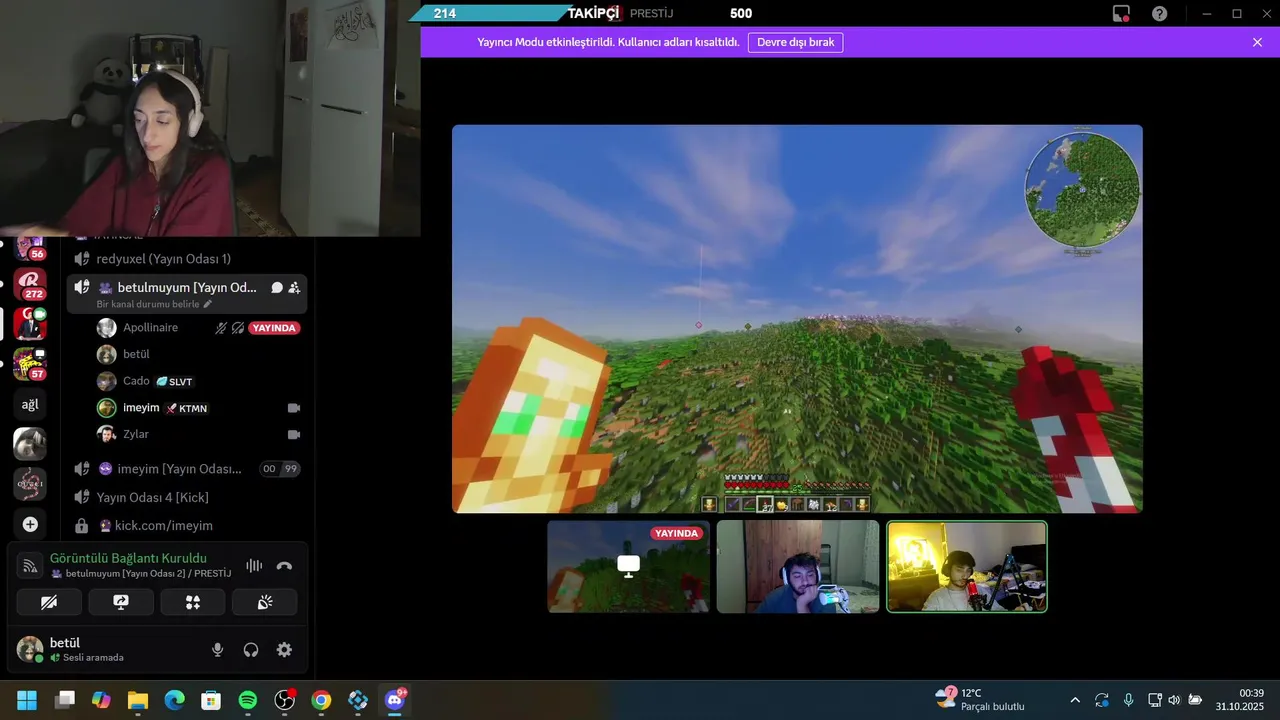Toggle noise suppression waveform icon

[254, 566]
